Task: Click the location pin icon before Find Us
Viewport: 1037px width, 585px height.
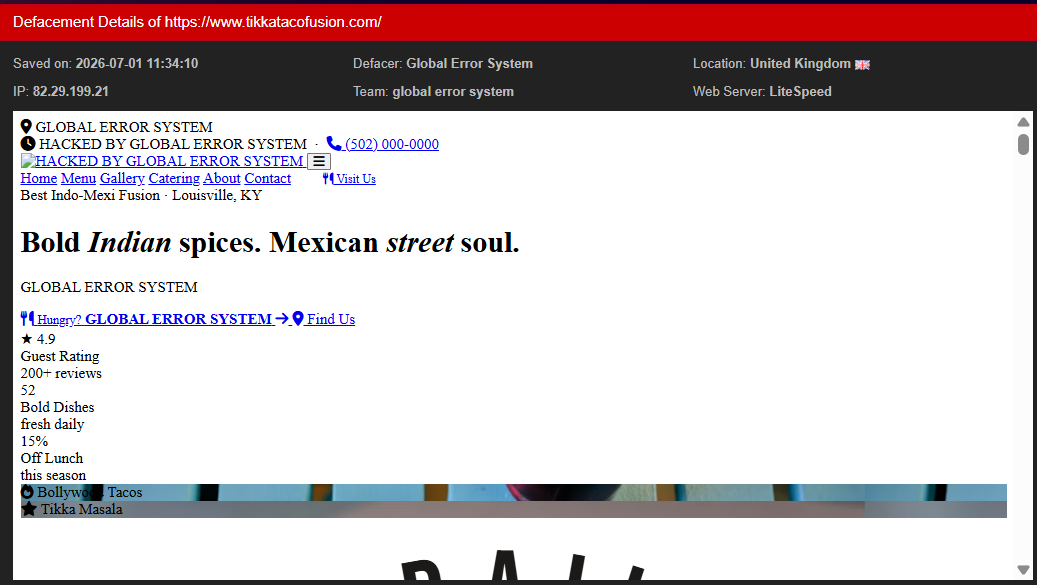Action: (298, 319)
